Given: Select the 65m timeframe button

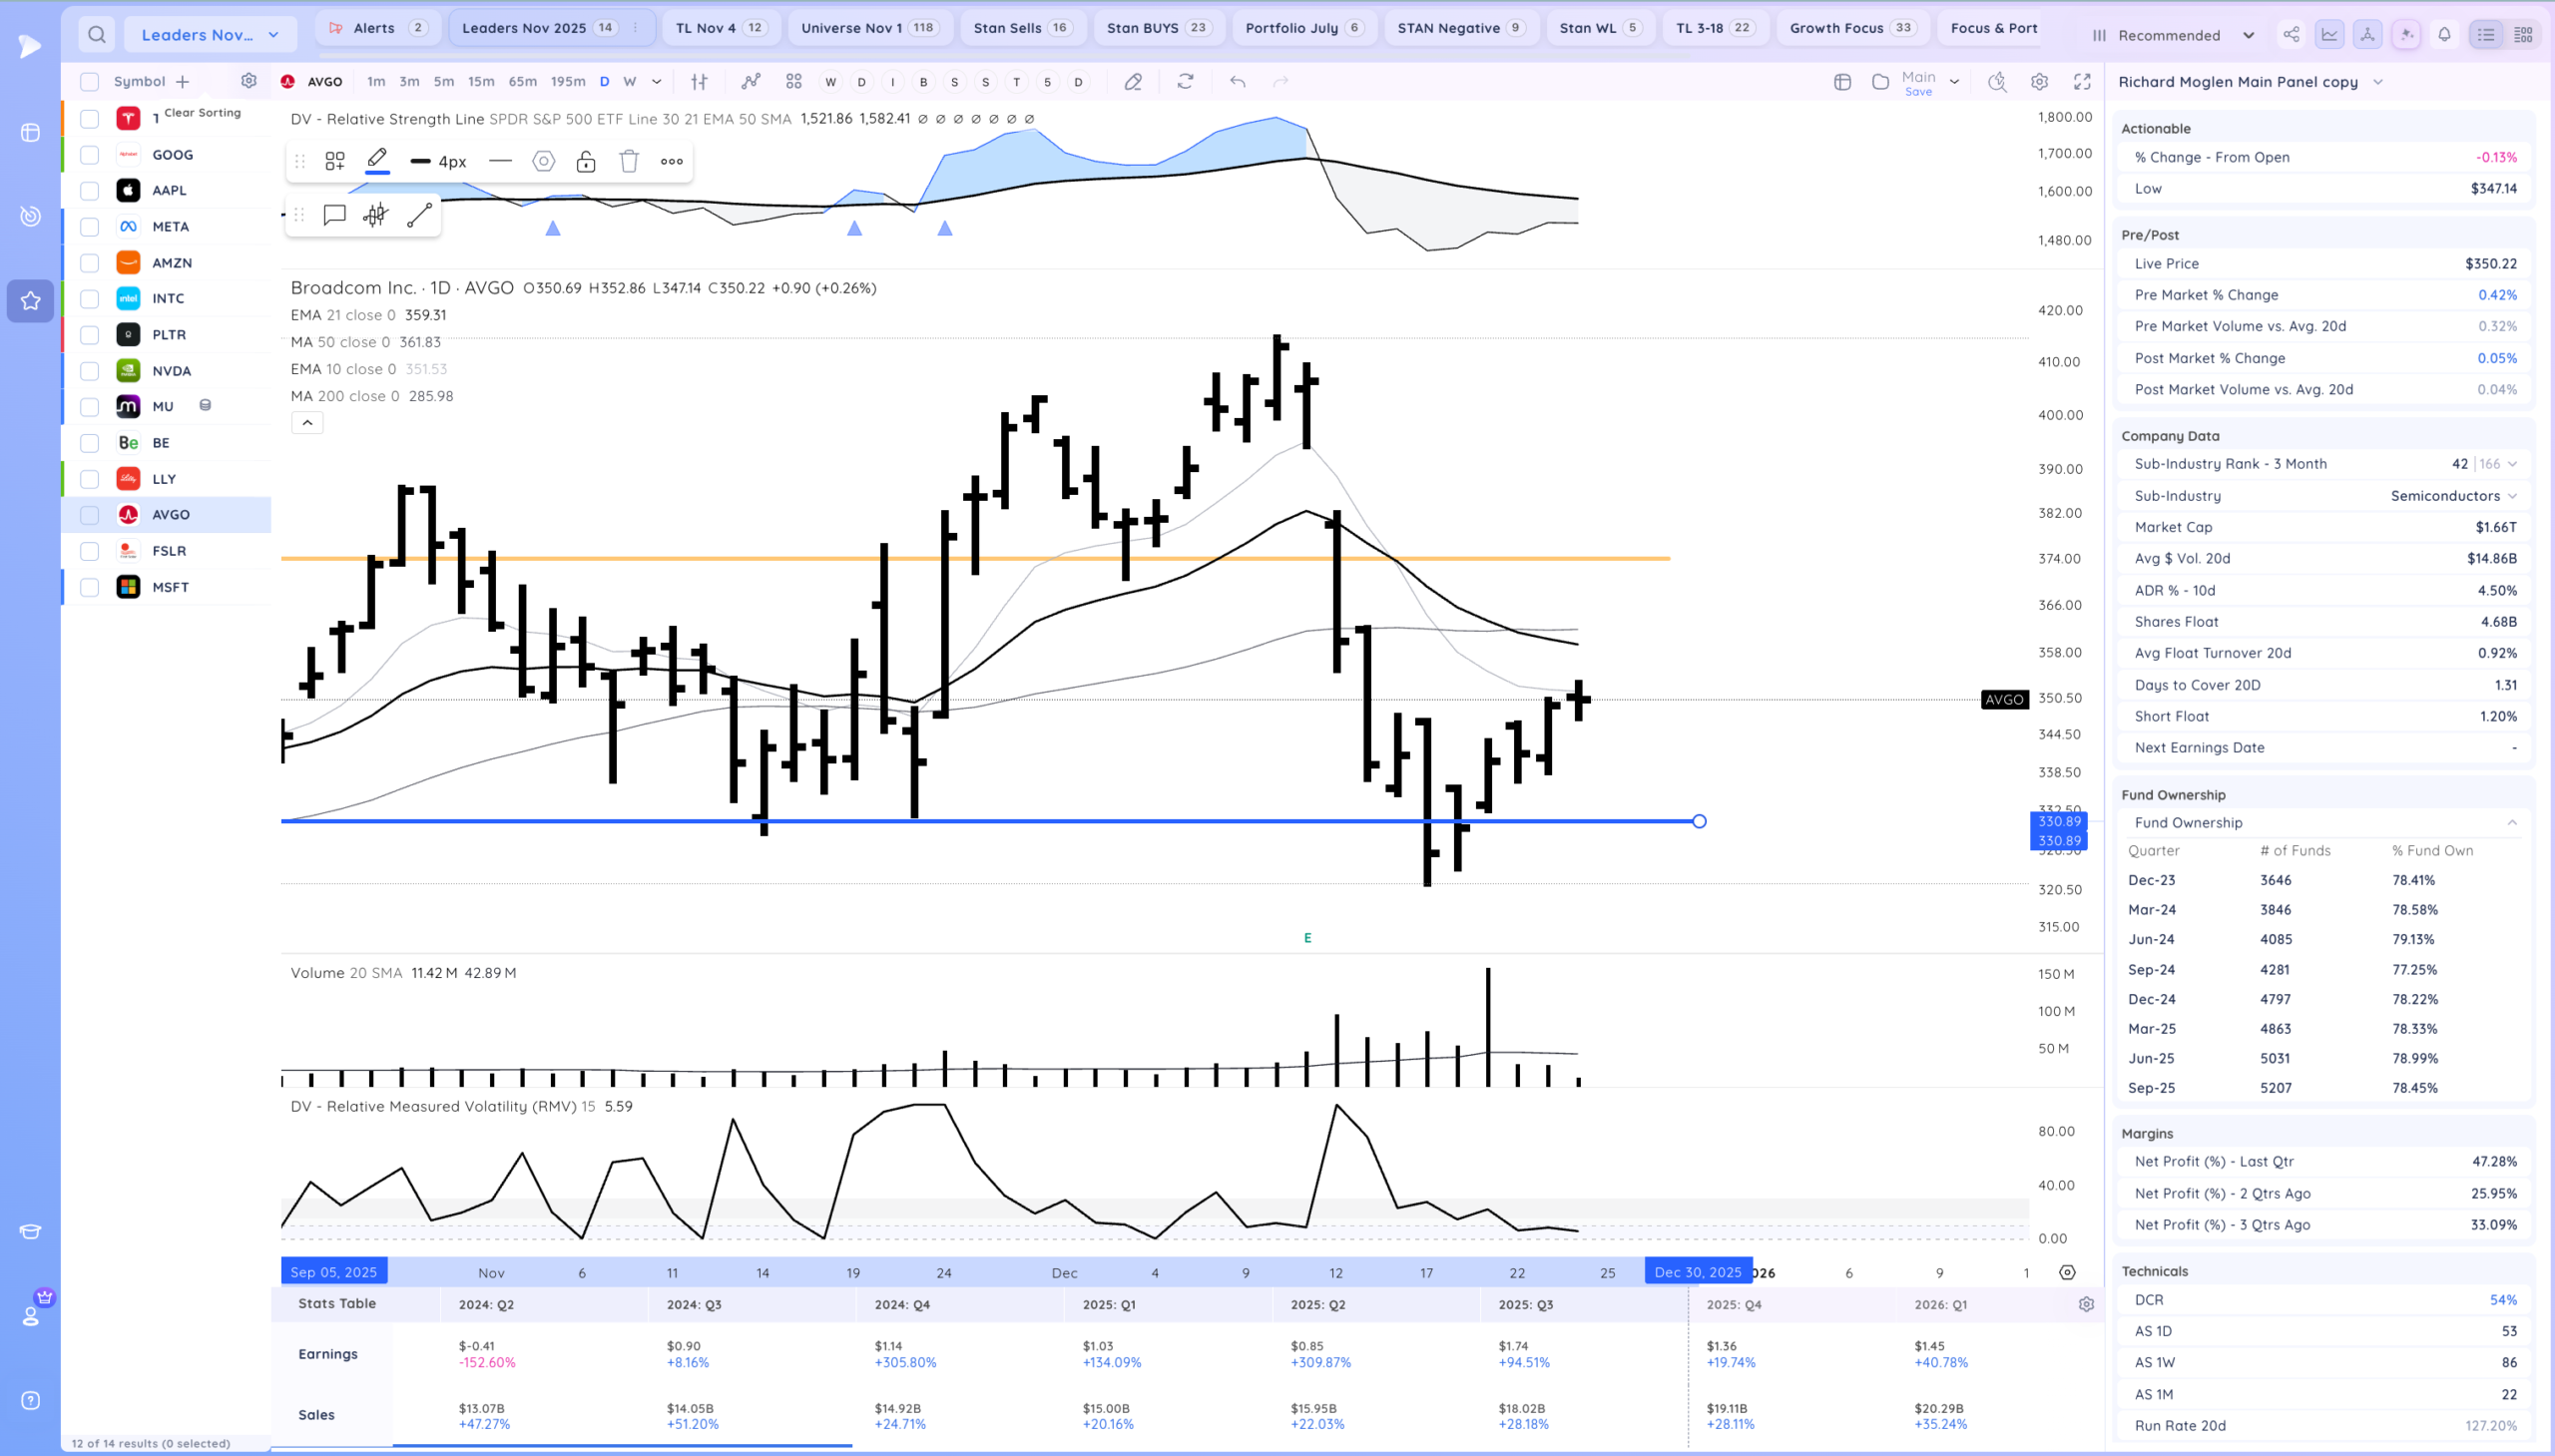Looking at the screenshot, I should point(522,82).
